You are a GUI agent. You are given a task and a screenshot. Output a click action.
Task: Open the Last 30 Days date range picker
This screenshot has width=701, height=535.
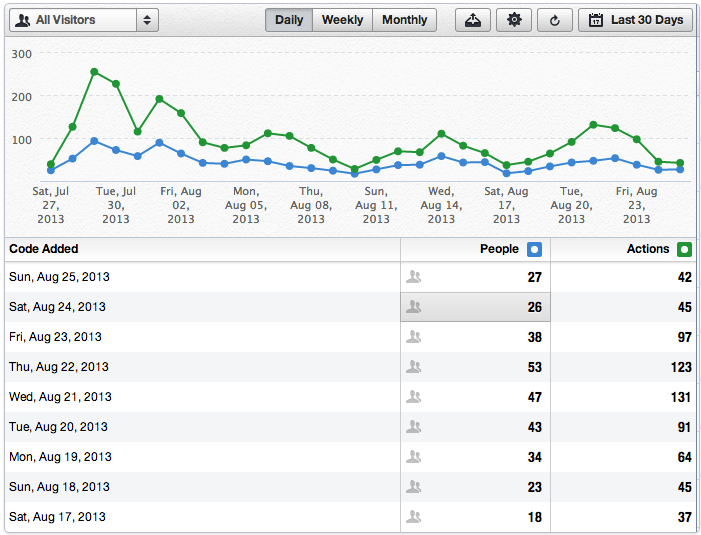click(635, 20)
